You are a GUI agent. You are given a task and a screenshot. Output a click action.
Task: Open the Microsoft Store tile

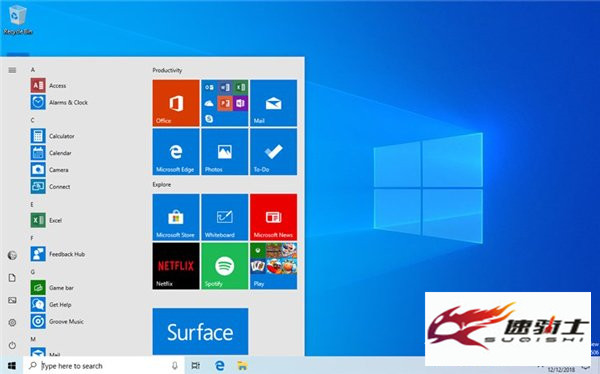click(x=176, y=217)
